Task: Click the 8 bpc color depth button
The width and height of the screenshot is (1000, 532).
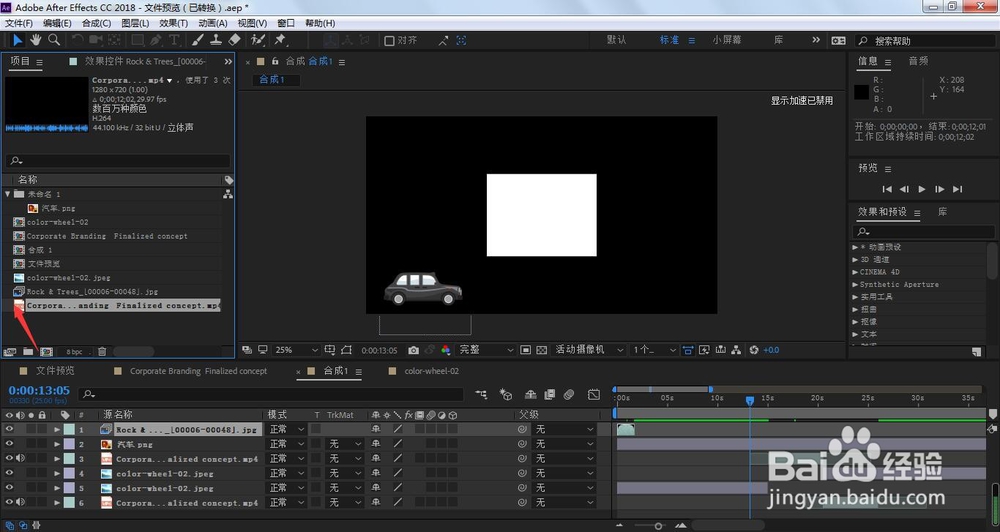Action: (75, 351)
